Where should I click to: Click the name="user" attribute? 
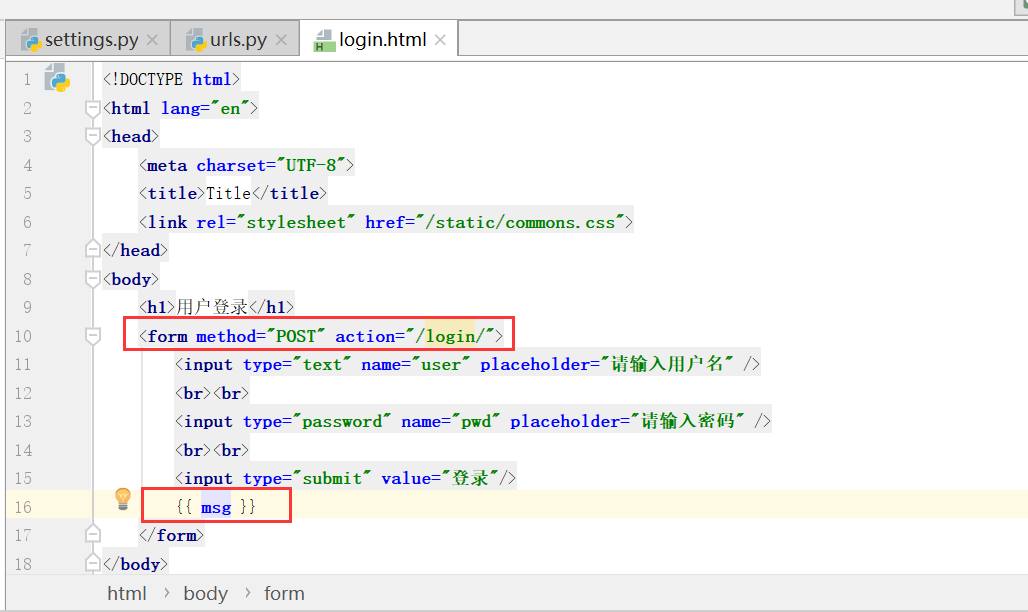point(416,364)
